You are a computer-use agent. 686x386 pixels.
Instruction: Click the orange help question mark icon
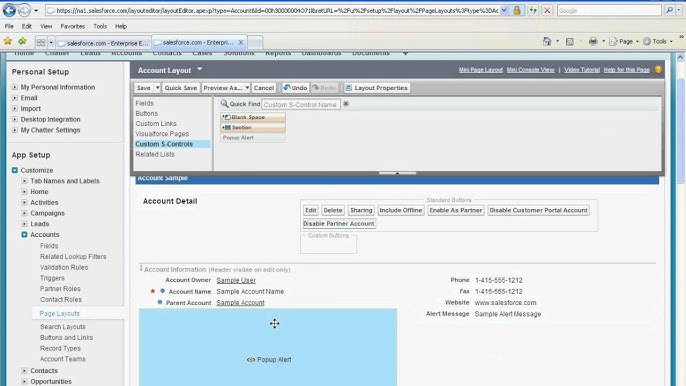(658, 70)
